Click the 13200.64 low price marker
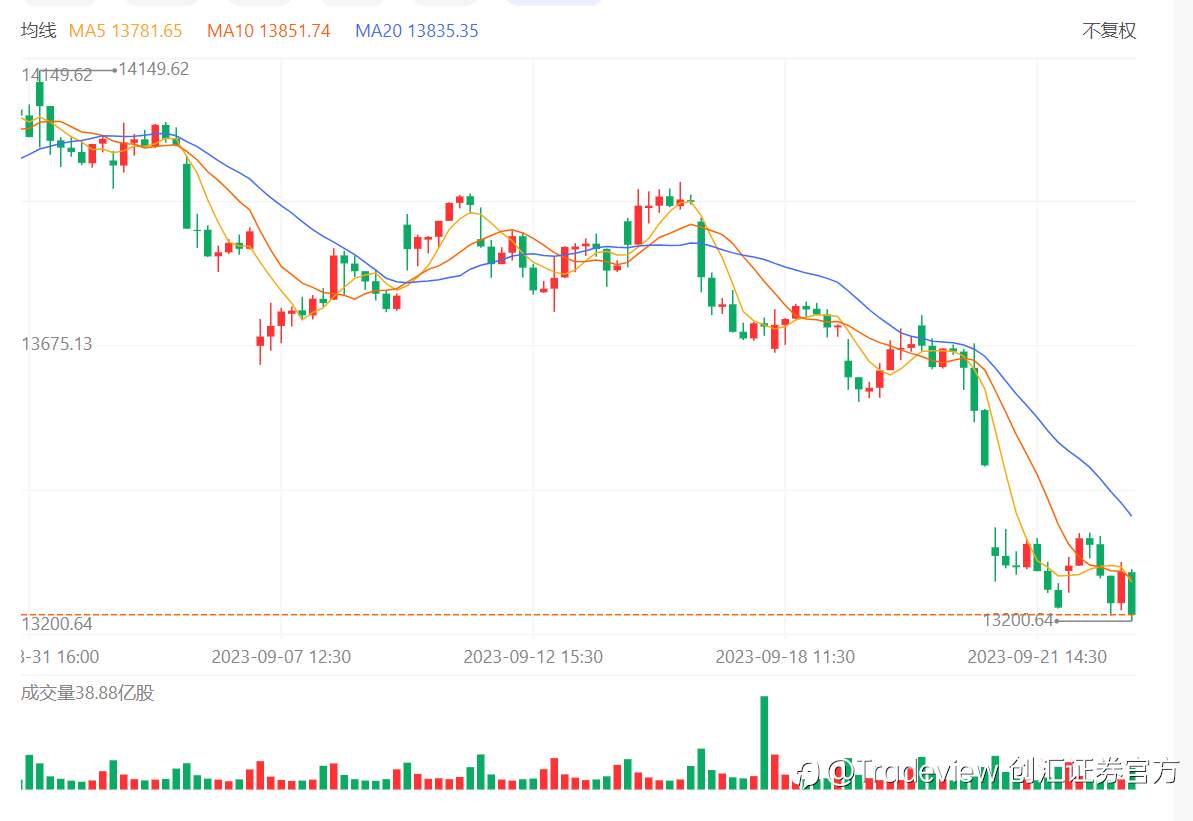 (1018, 620)
